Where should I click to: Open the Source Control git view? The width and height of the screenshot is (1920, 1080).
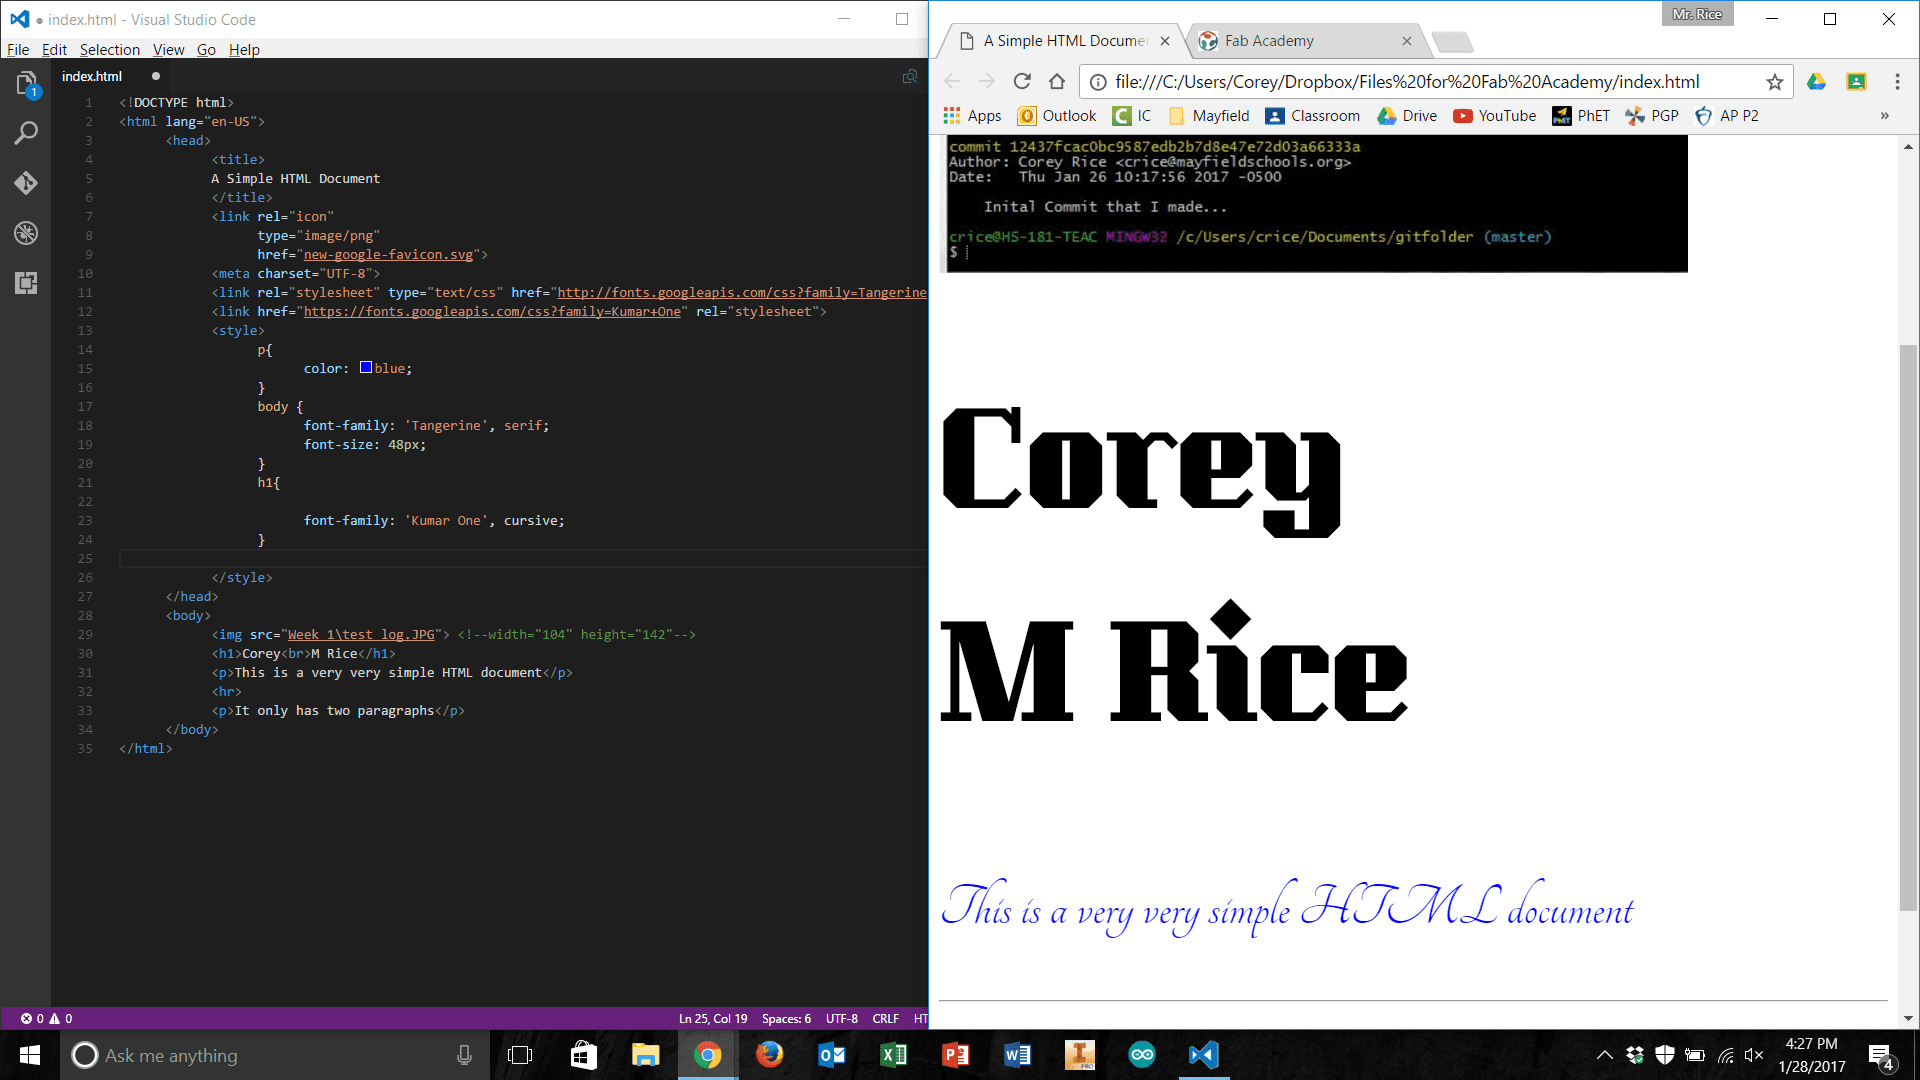(26, 183)
